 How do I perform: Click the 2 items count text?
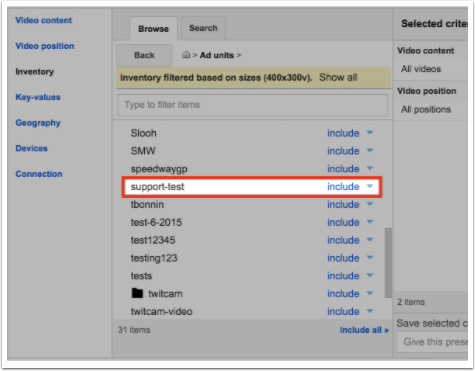tap(411, 302)
